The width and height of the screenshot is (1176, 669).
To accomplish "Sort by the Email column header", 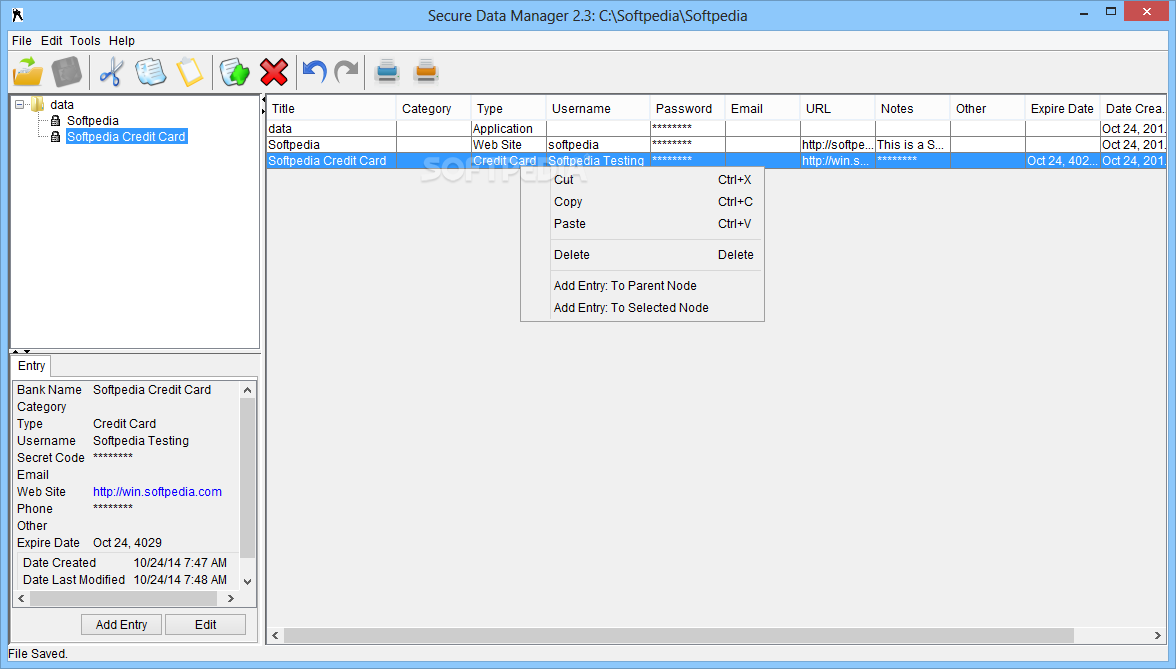I will pyautogui.click(x=763, y=109).
